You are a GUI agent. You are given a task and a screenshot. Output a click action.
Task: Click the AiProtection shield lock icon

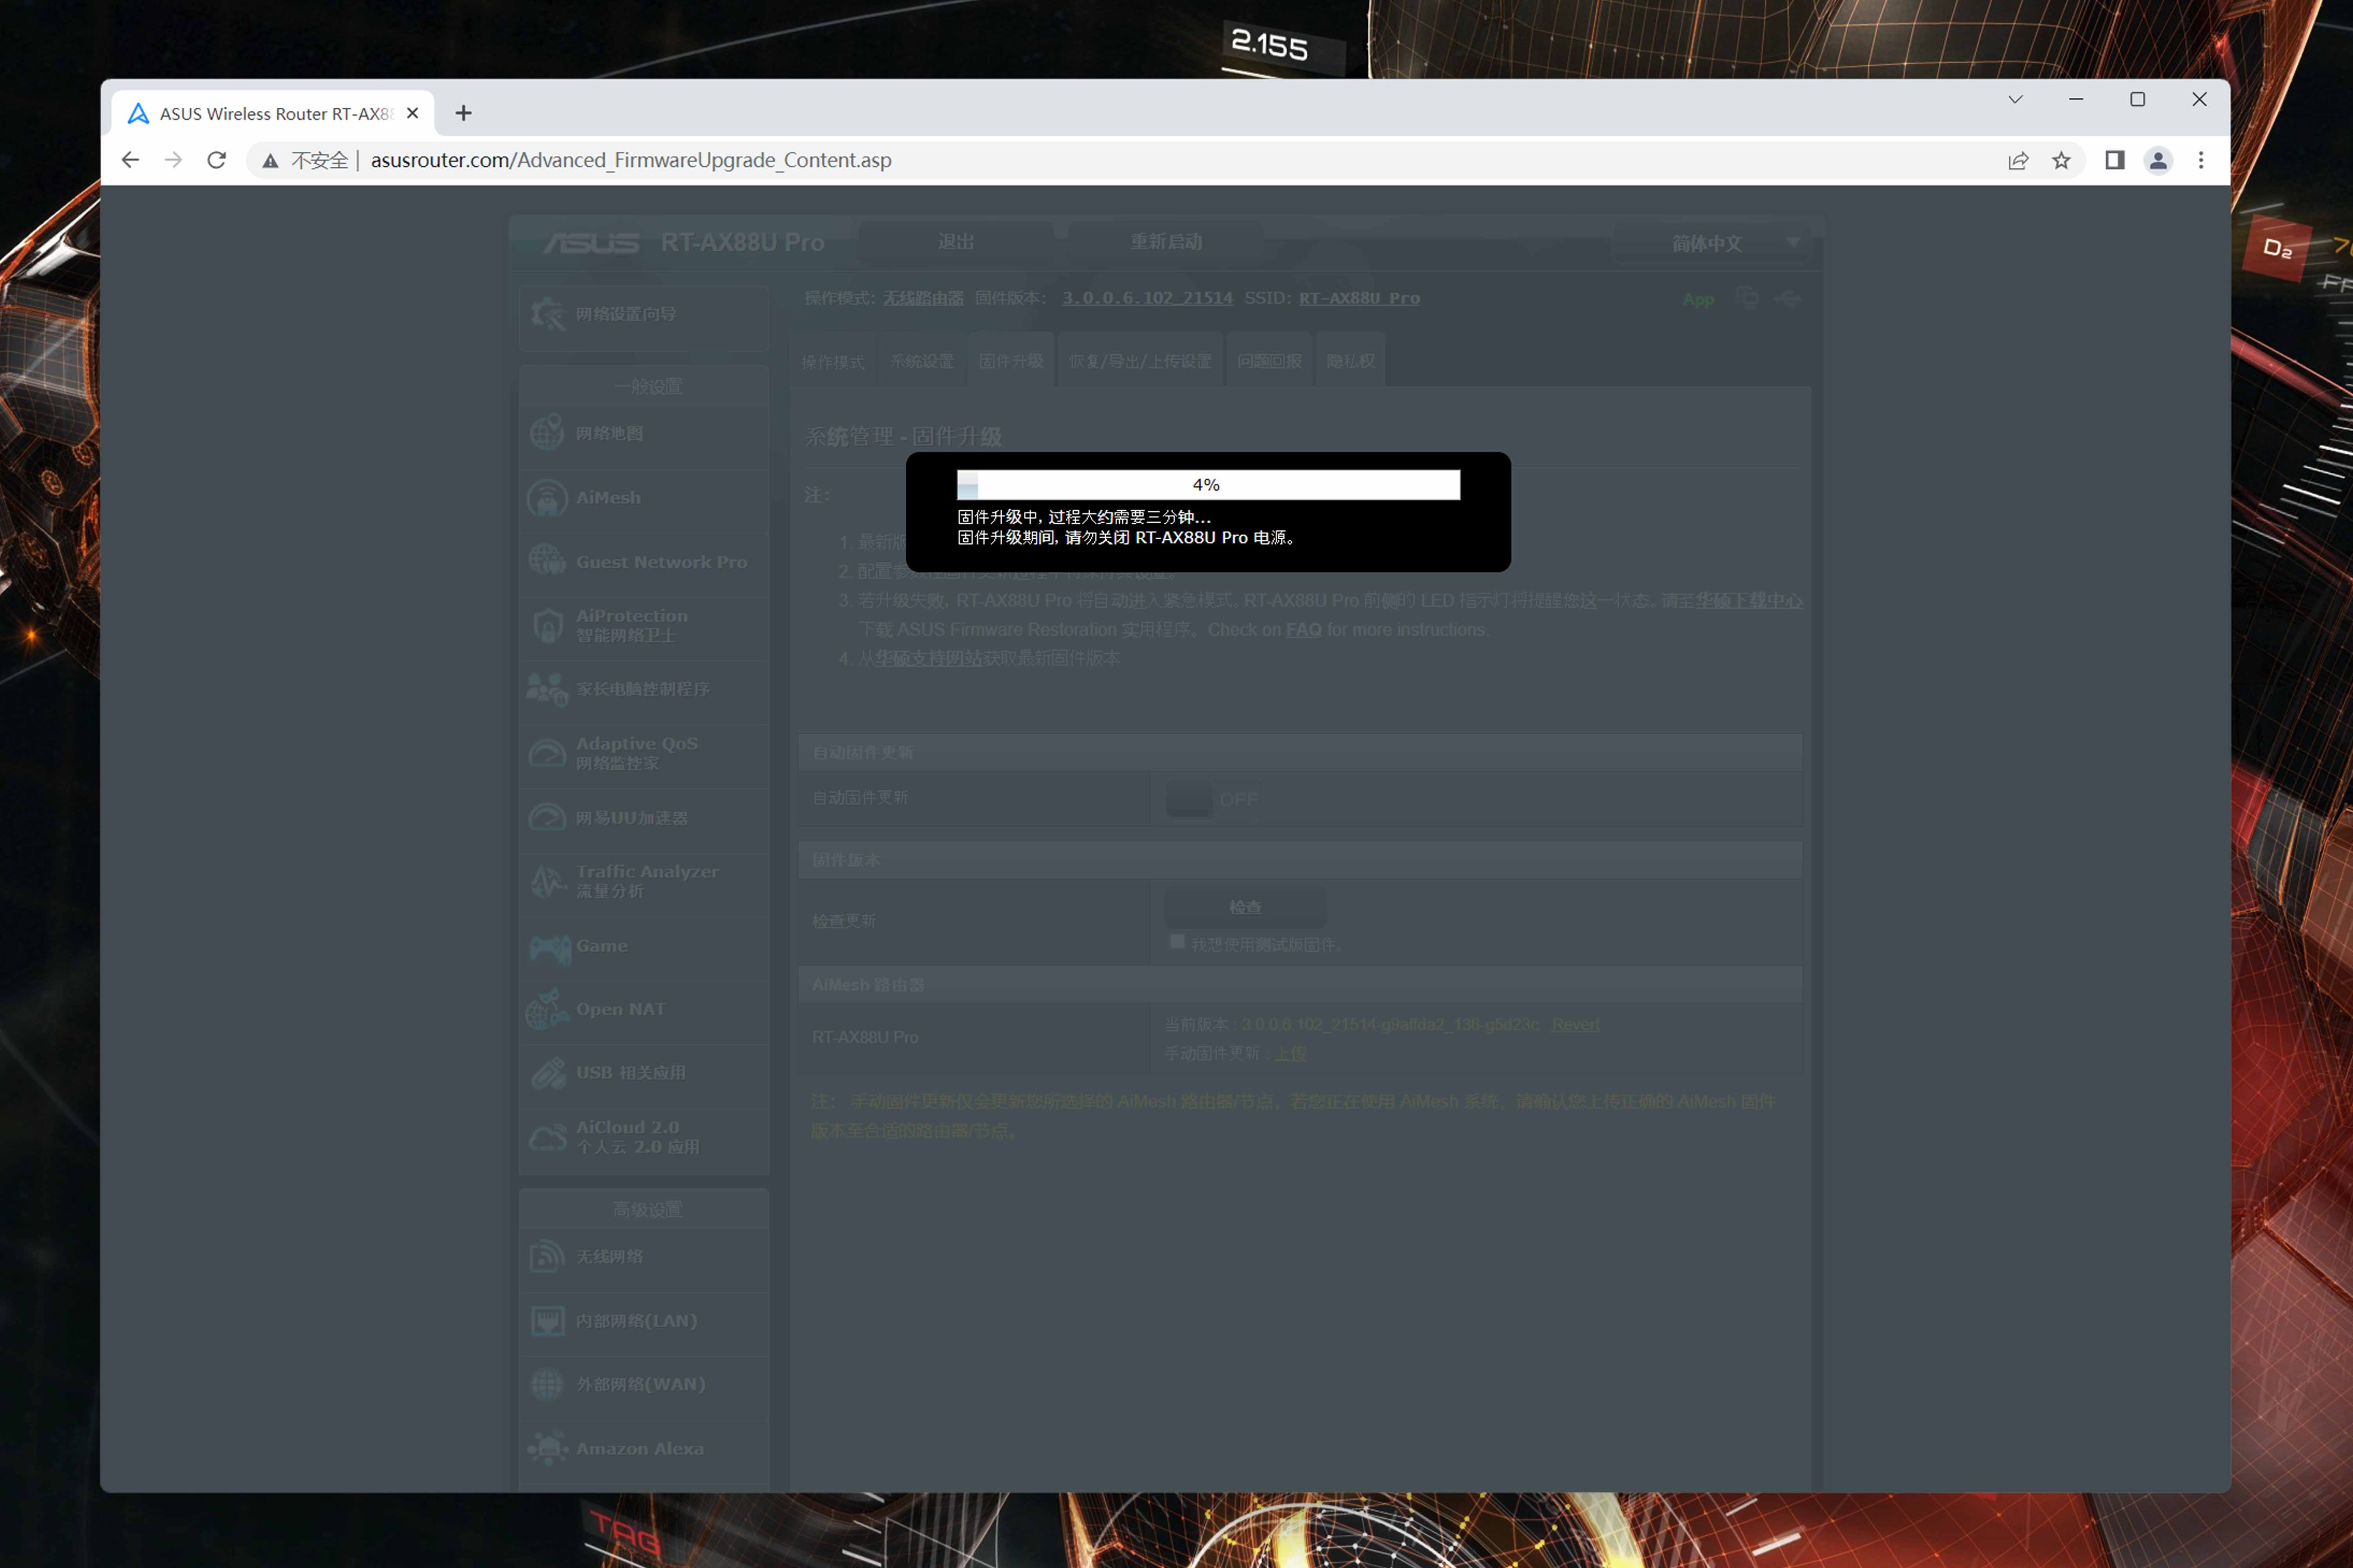click(x=547, y=626)
